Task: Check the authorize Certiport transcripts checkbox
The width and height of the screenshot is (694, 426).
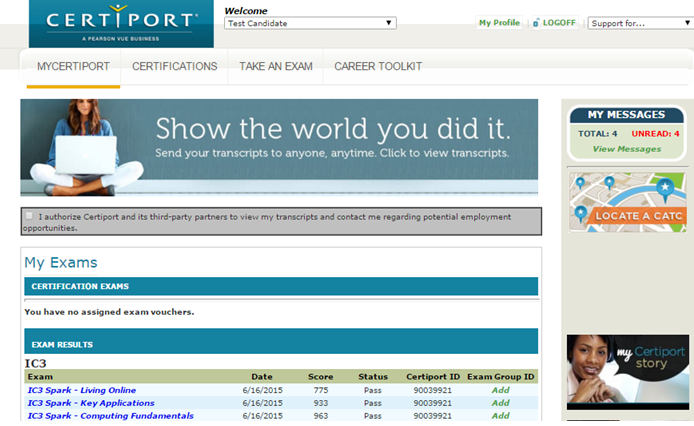Action: pos(29,216)
